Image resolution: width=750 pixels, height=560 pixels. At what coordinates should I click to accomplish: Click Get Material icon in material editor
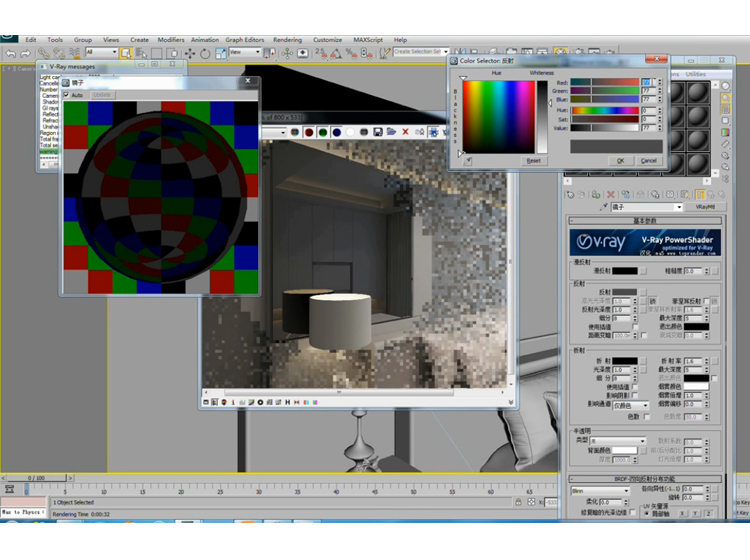[x=570, y=195]
